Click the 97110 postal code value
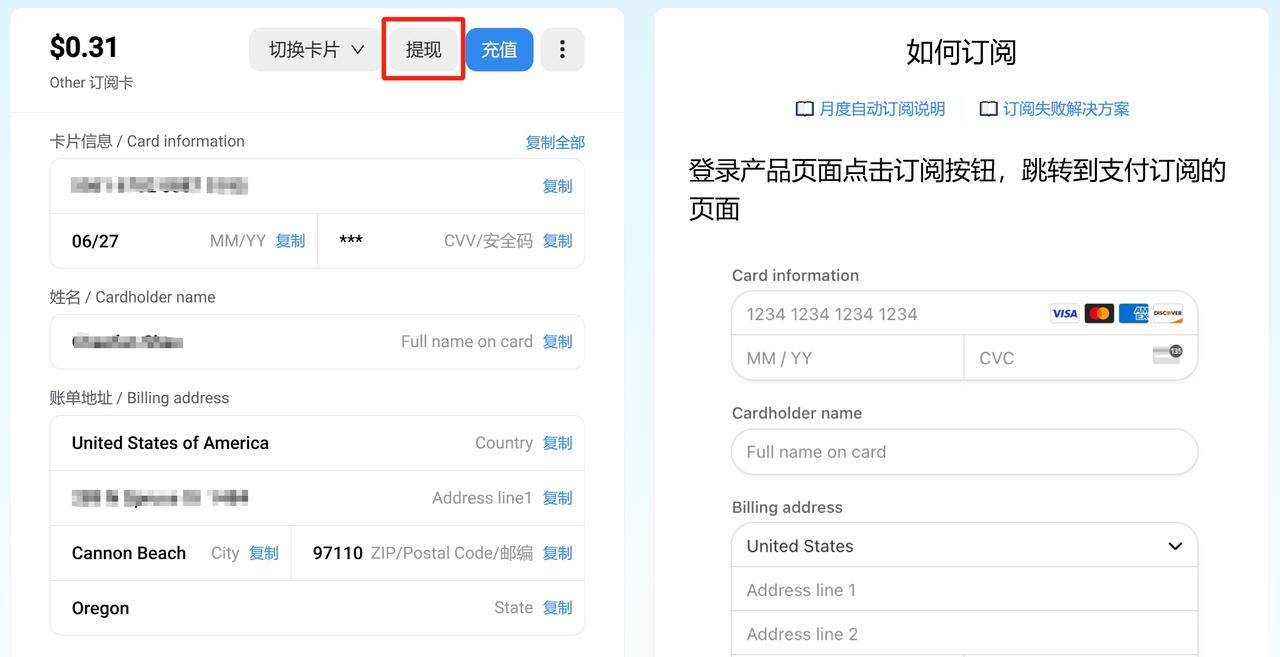Image resolution: width=1280 pixels, height=657 pixels. point(338,553)
